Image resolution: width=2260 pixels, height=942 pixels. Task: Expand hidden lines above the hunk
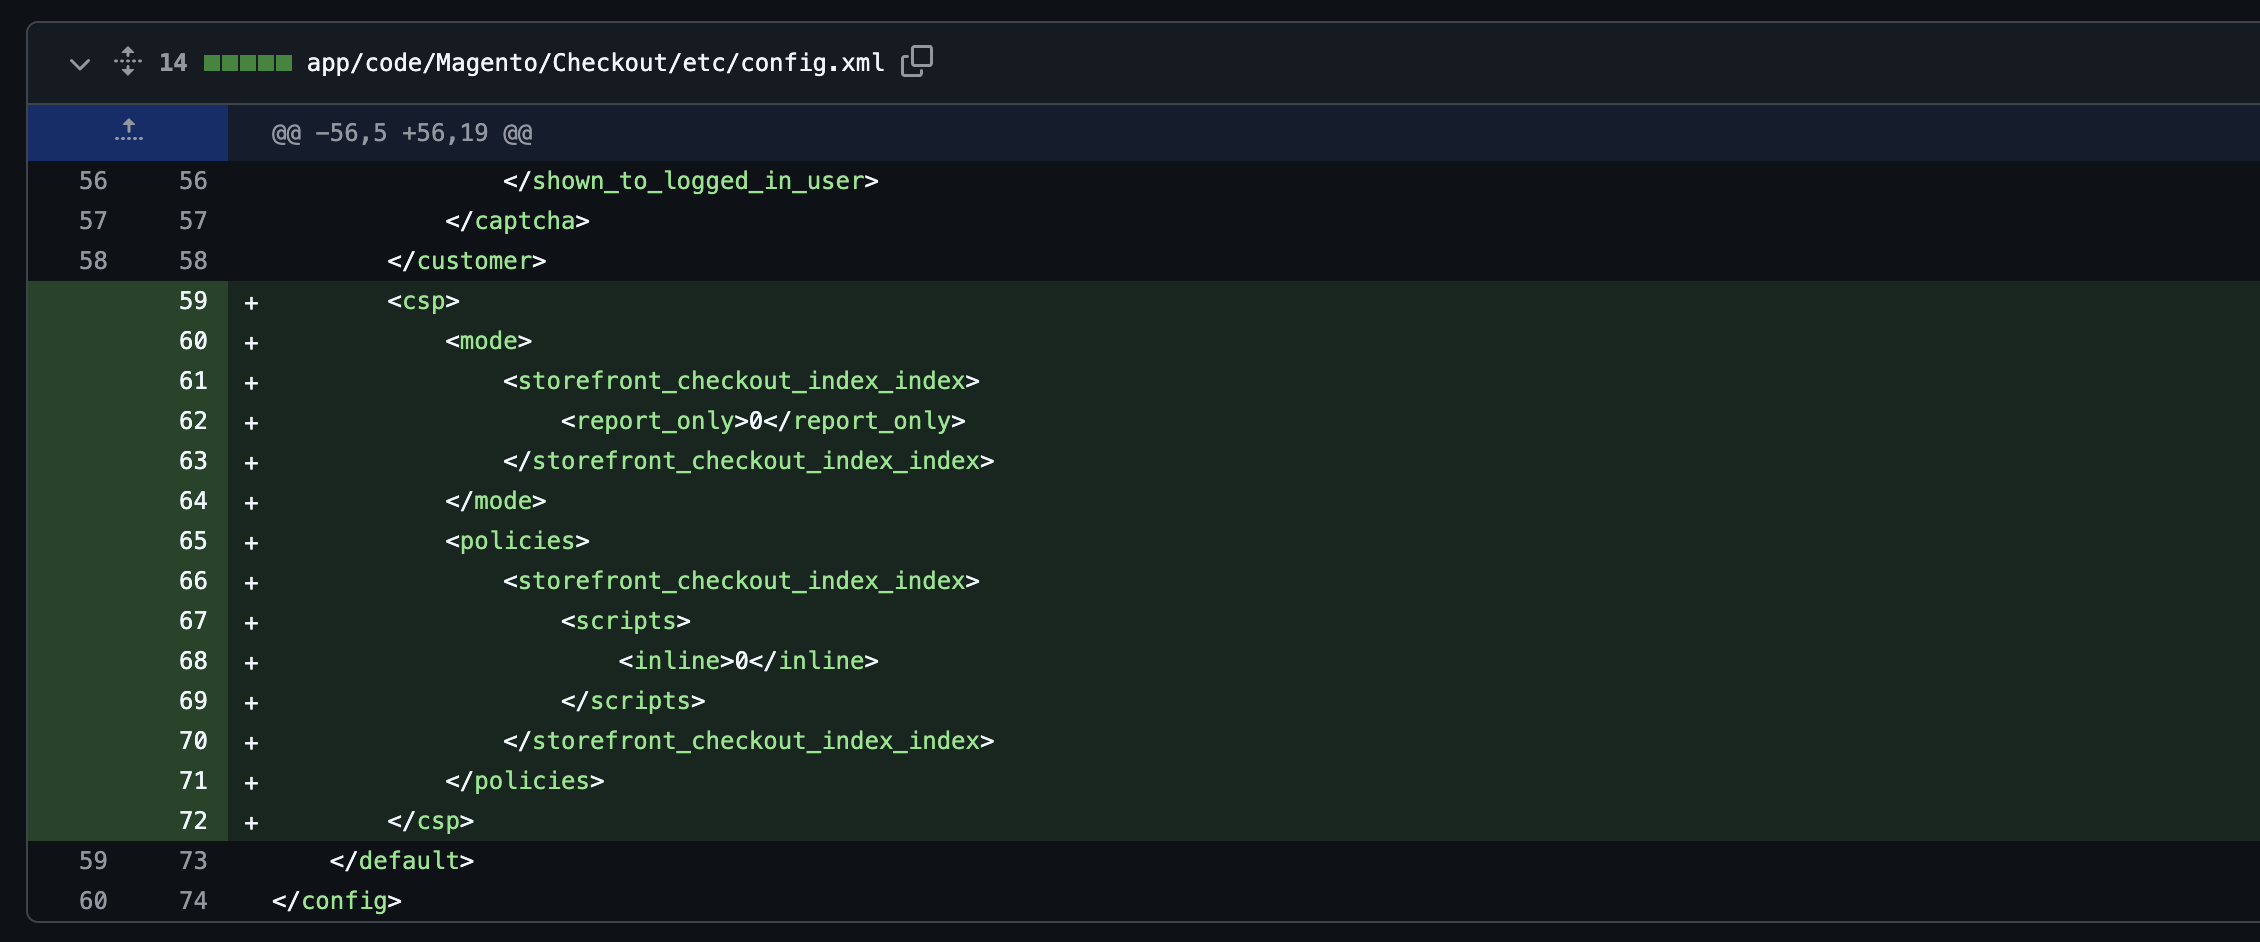click(128, 132)
